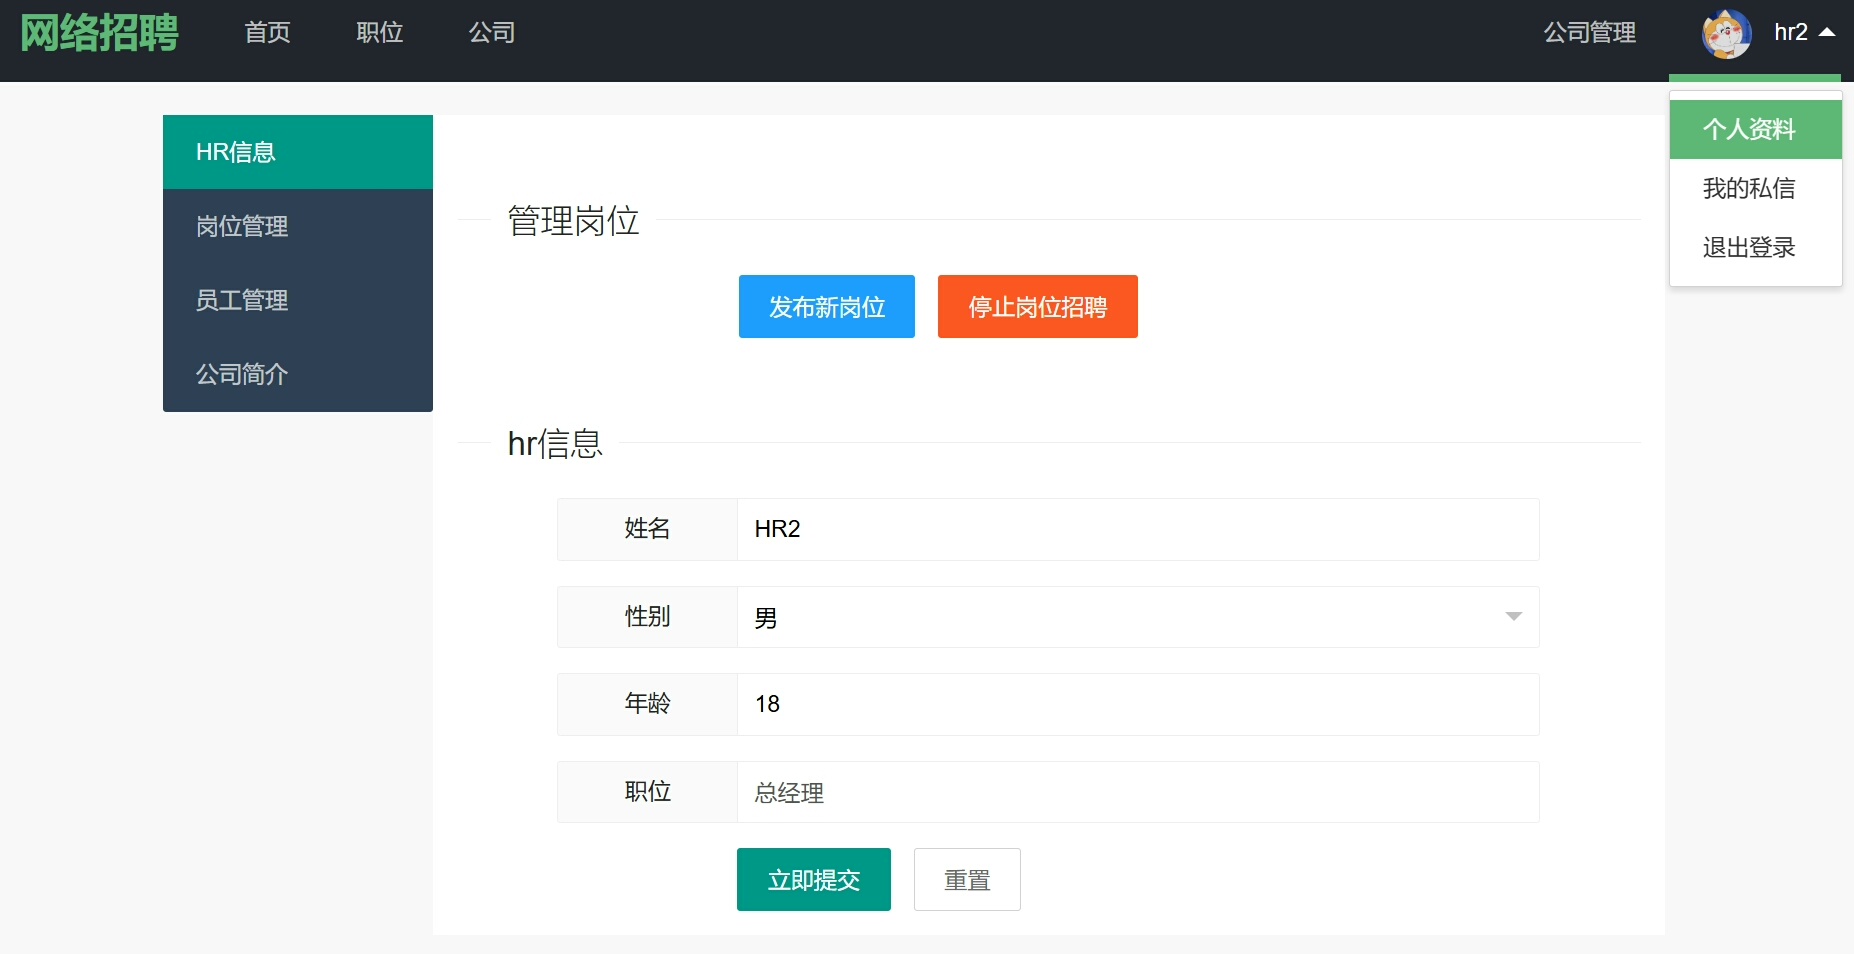Submit the form with 立即提交
Viewport: 1854px width, 954px height.
814,880
